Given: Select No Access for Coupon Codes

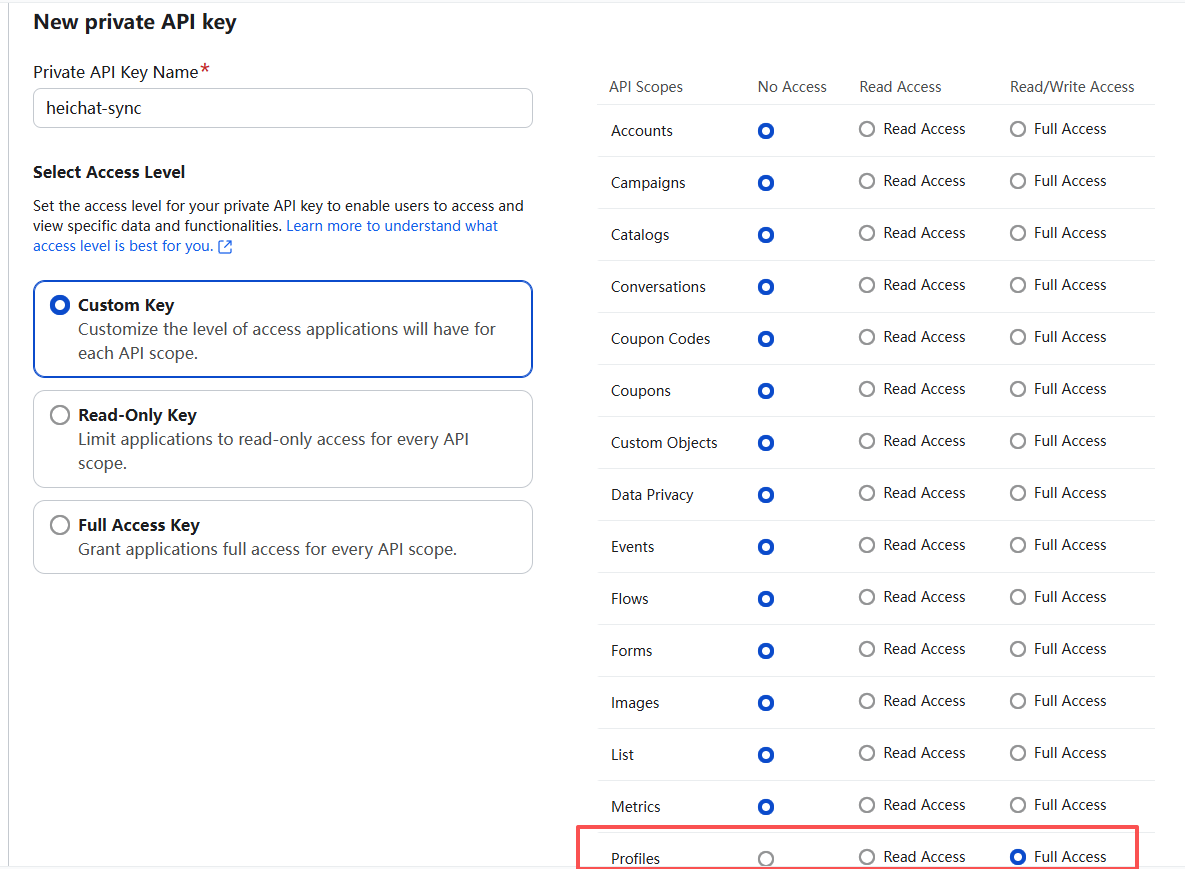Looking at the screenshot, I should [766, 339].
